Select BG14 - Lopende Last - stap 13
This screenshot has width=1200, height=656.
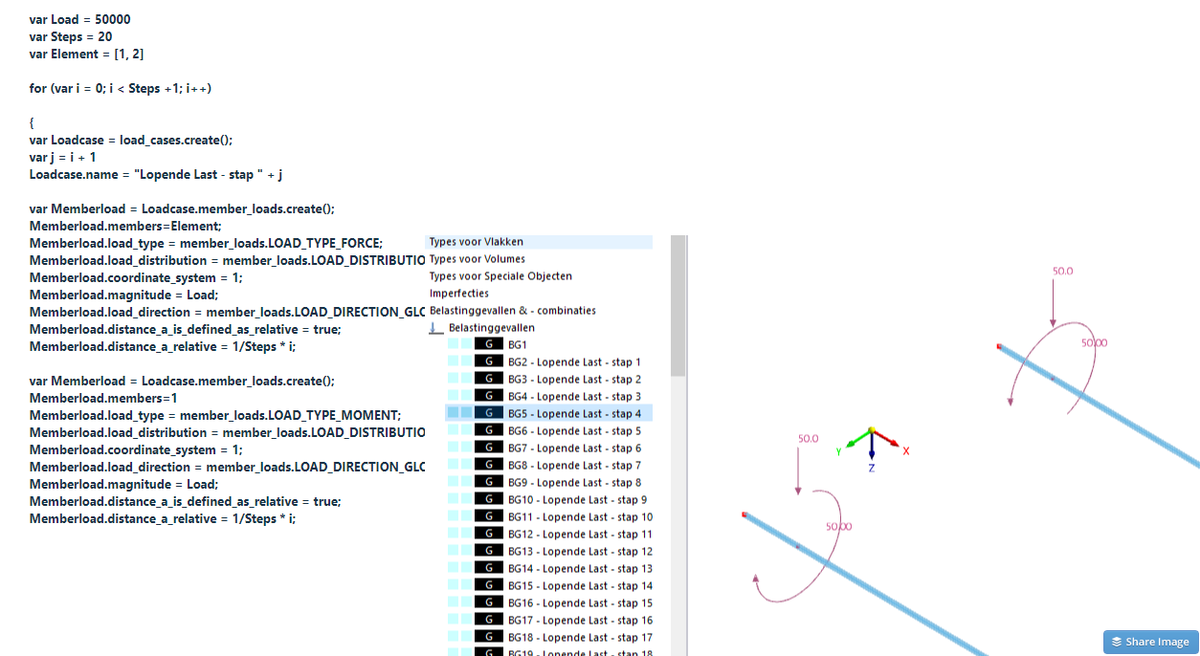tap(581, 568)
